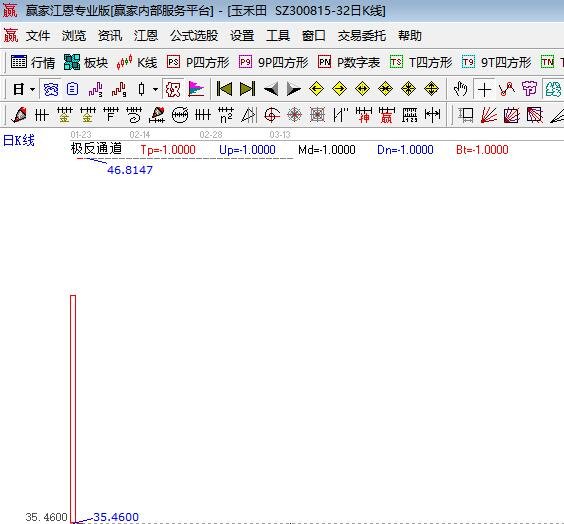Click the red 赢 line tool icon
The image size is (564, 524).
[x=386, y=115]
